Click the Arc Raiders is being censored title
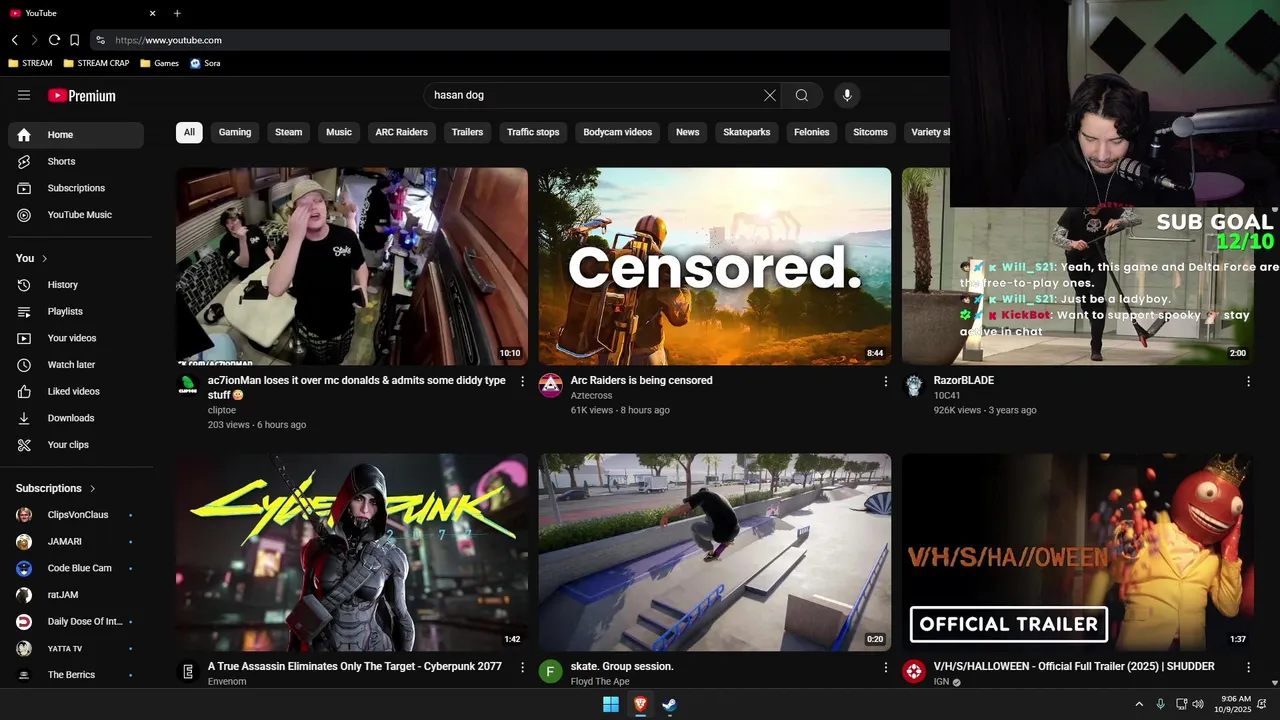Screen dimensions: 1280x720 click(641, 380)
